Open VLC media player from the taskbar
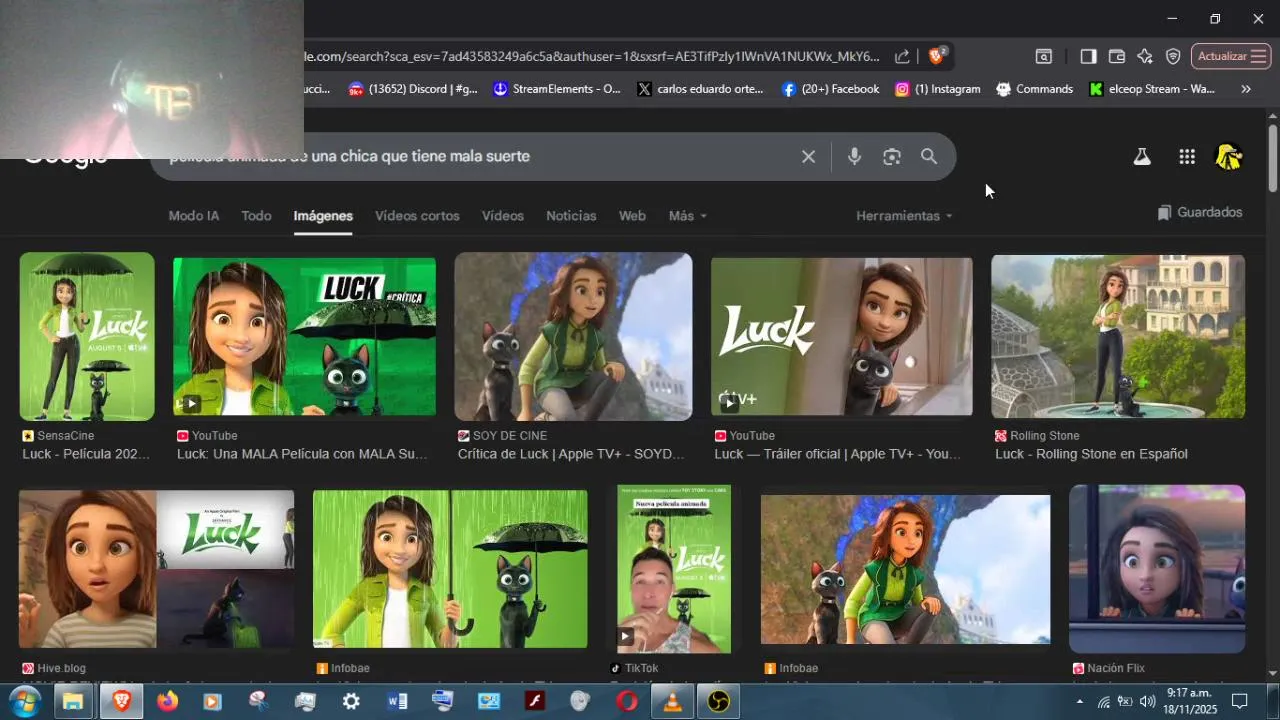This screenshot has width=1280, height=720. coord(673,701)
